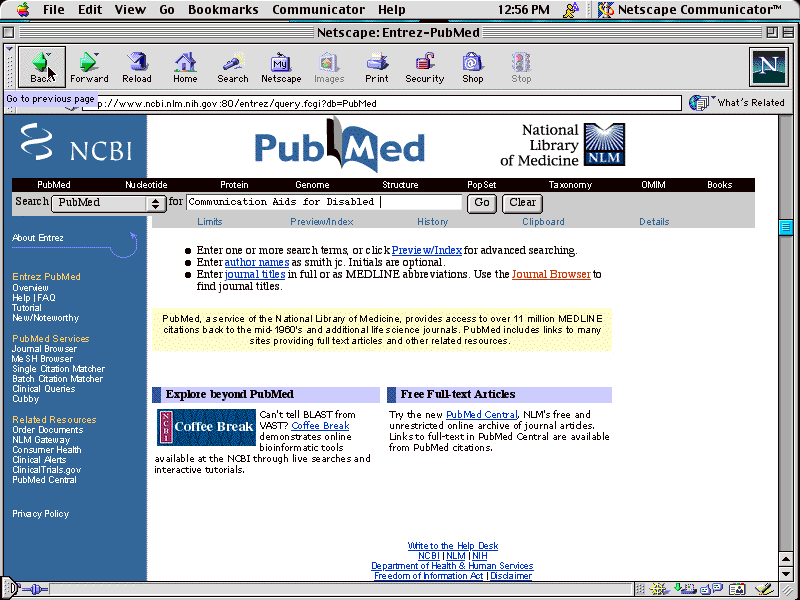The image size is (800, 600).
Task: Collapse the navigation toolbar grip
Action: point(9,67)
